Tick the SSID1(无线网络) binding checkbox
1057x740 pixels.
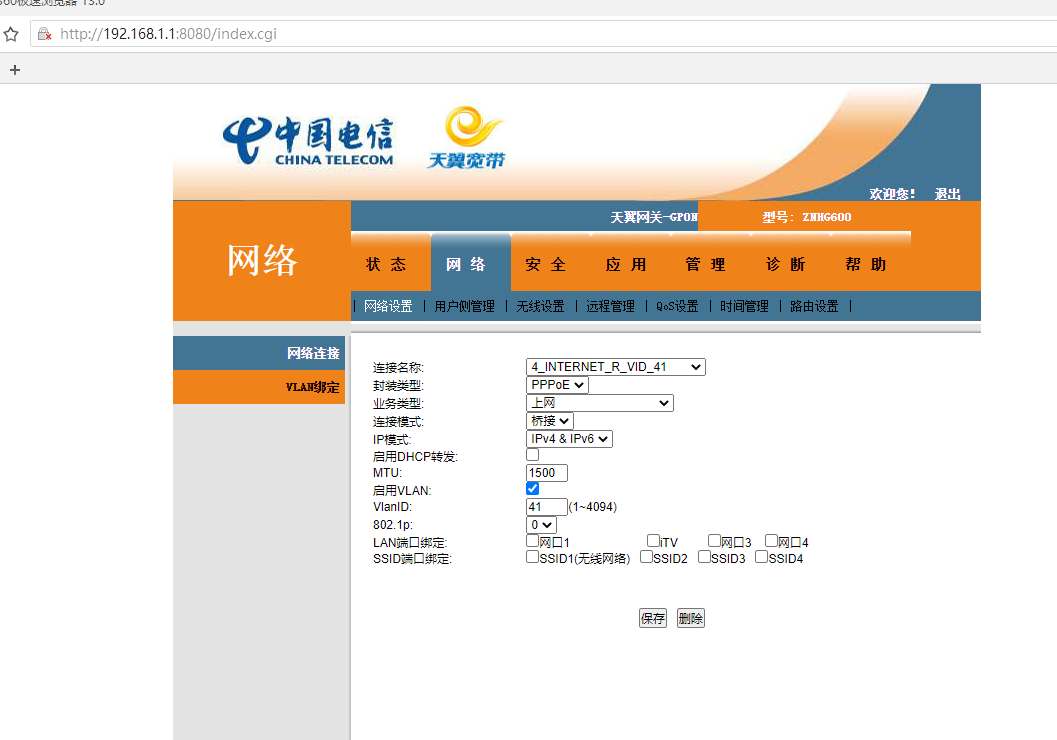pyautogui.click(x=533, y=557)
